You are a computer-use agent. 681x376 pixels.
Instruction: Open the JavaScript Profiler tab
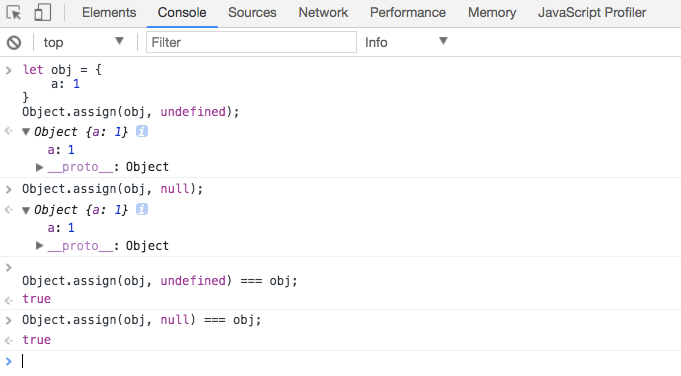click(592, 13)
